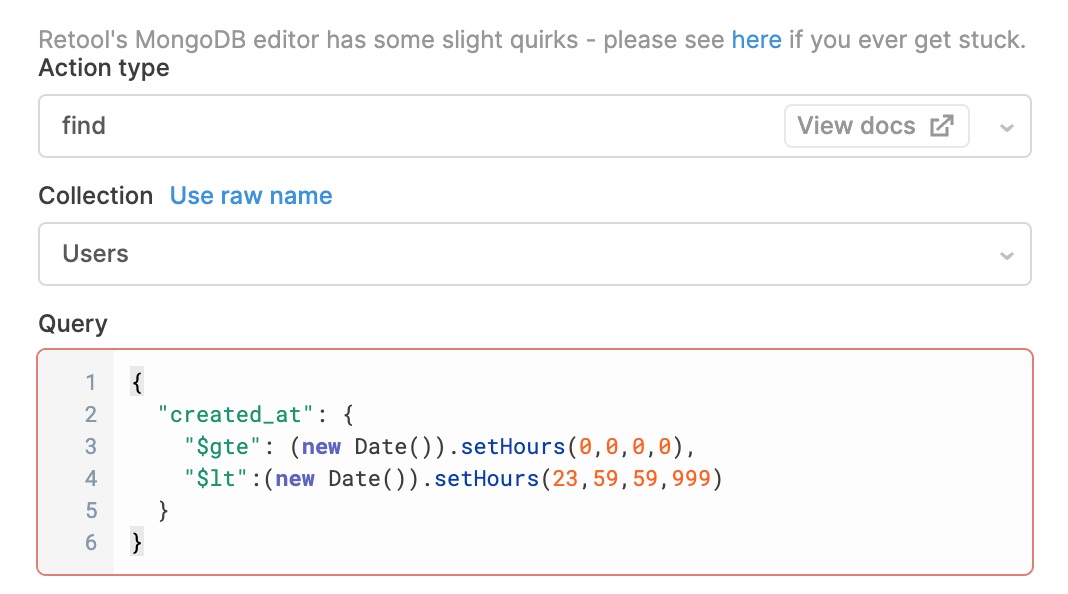This screenshot has height=594, width=1068.
Task: Click the closing brace on line 5
Action: pyautogui.click(x=163, y=511)
